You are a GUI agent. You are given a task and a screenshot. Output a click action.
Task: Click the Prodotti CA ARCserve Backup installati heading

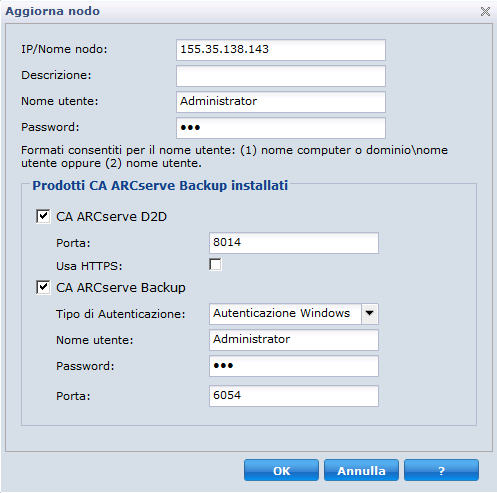tap(160, 185)
